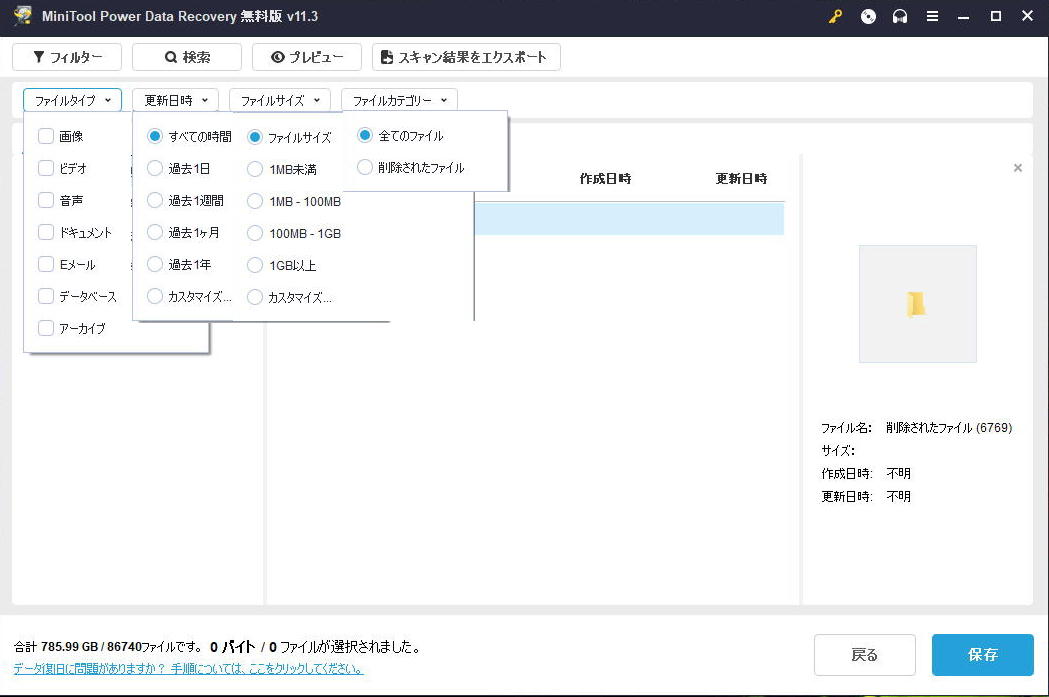Screen dimensions: 1049x697
Task: Open the hamburger application menu
Action: click(932, 16)
